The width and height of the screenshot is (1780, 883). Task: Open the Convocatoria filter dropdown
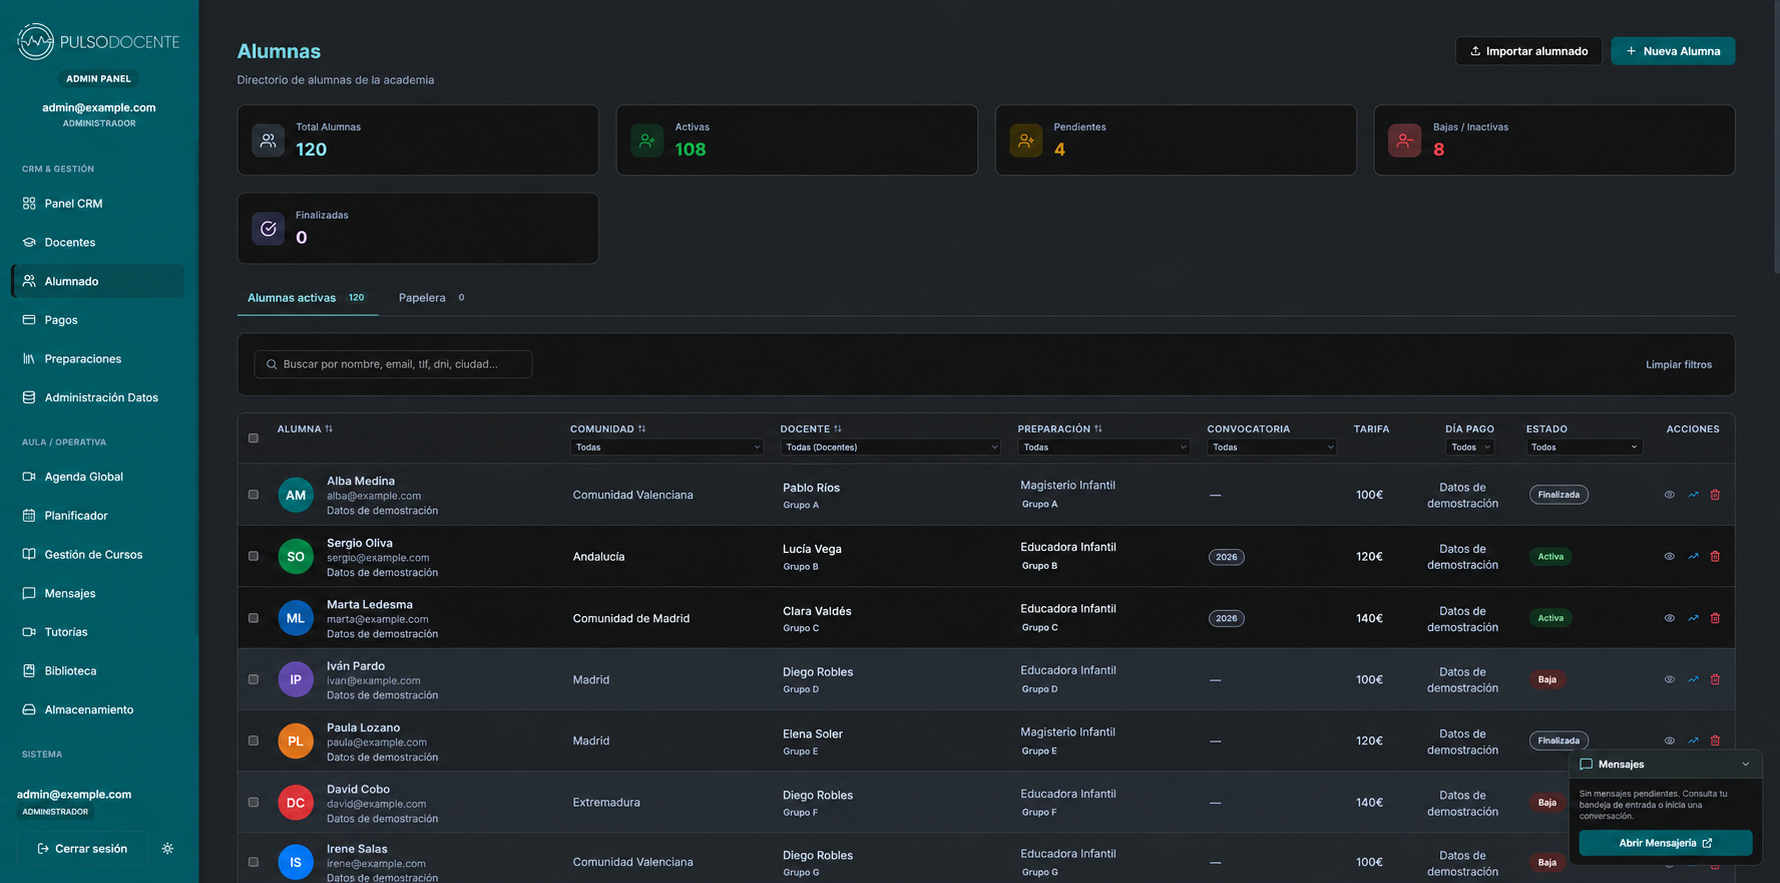pos(1272,447)
